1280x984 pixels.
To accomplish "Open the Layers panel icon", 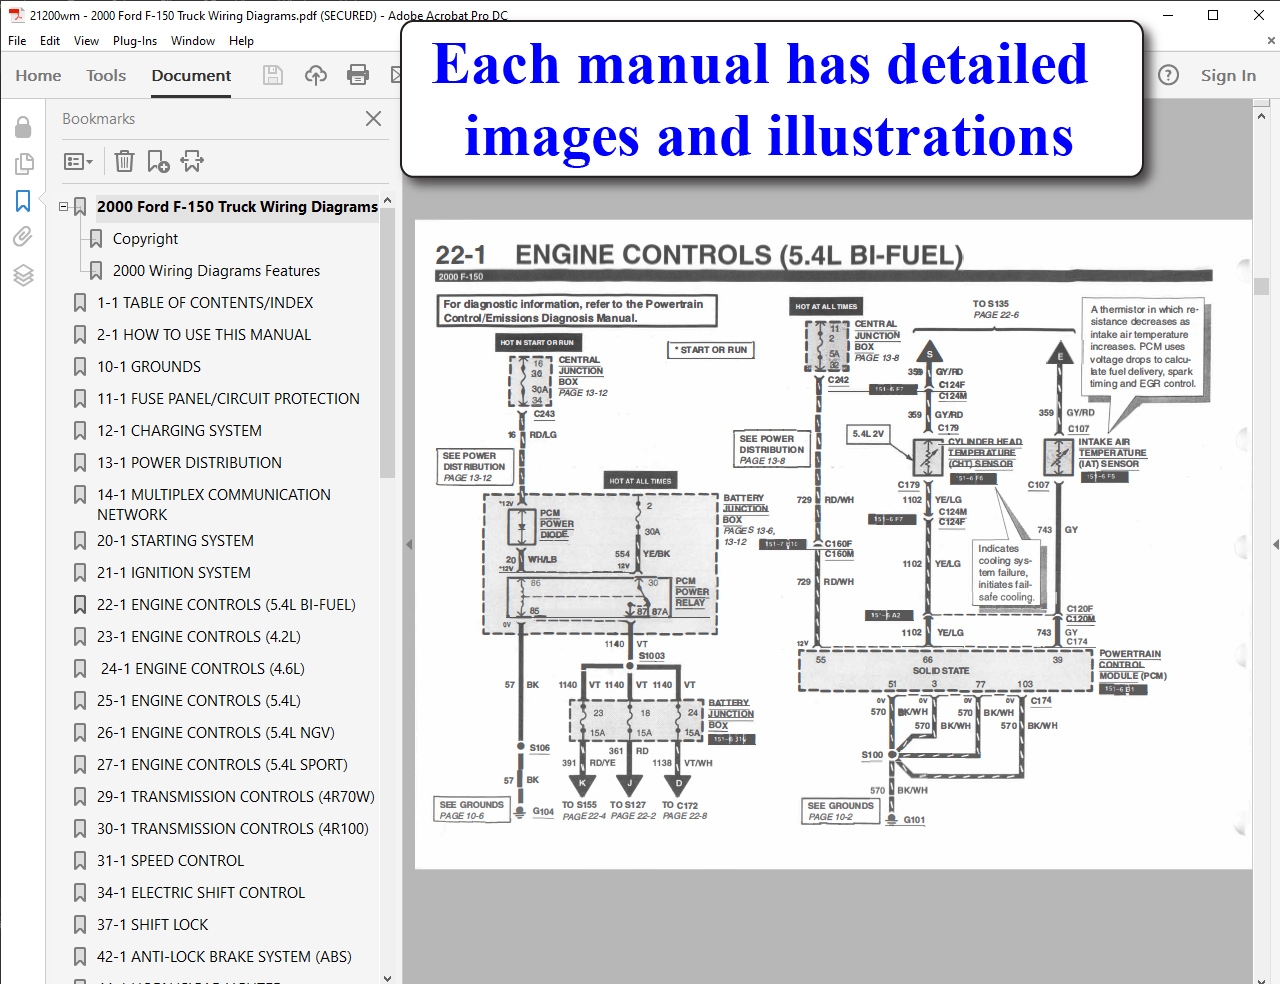I will point(23,275).
